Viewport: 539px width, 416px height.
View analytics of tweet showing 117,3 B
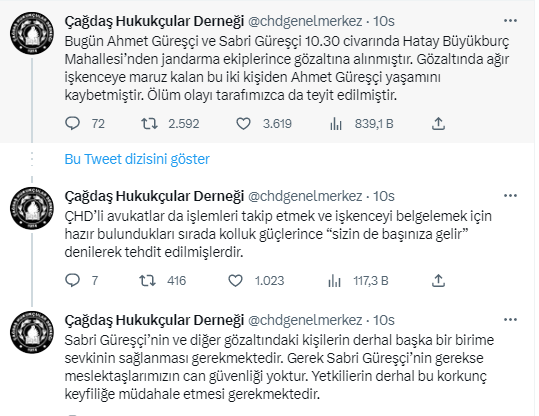[334, 281]
